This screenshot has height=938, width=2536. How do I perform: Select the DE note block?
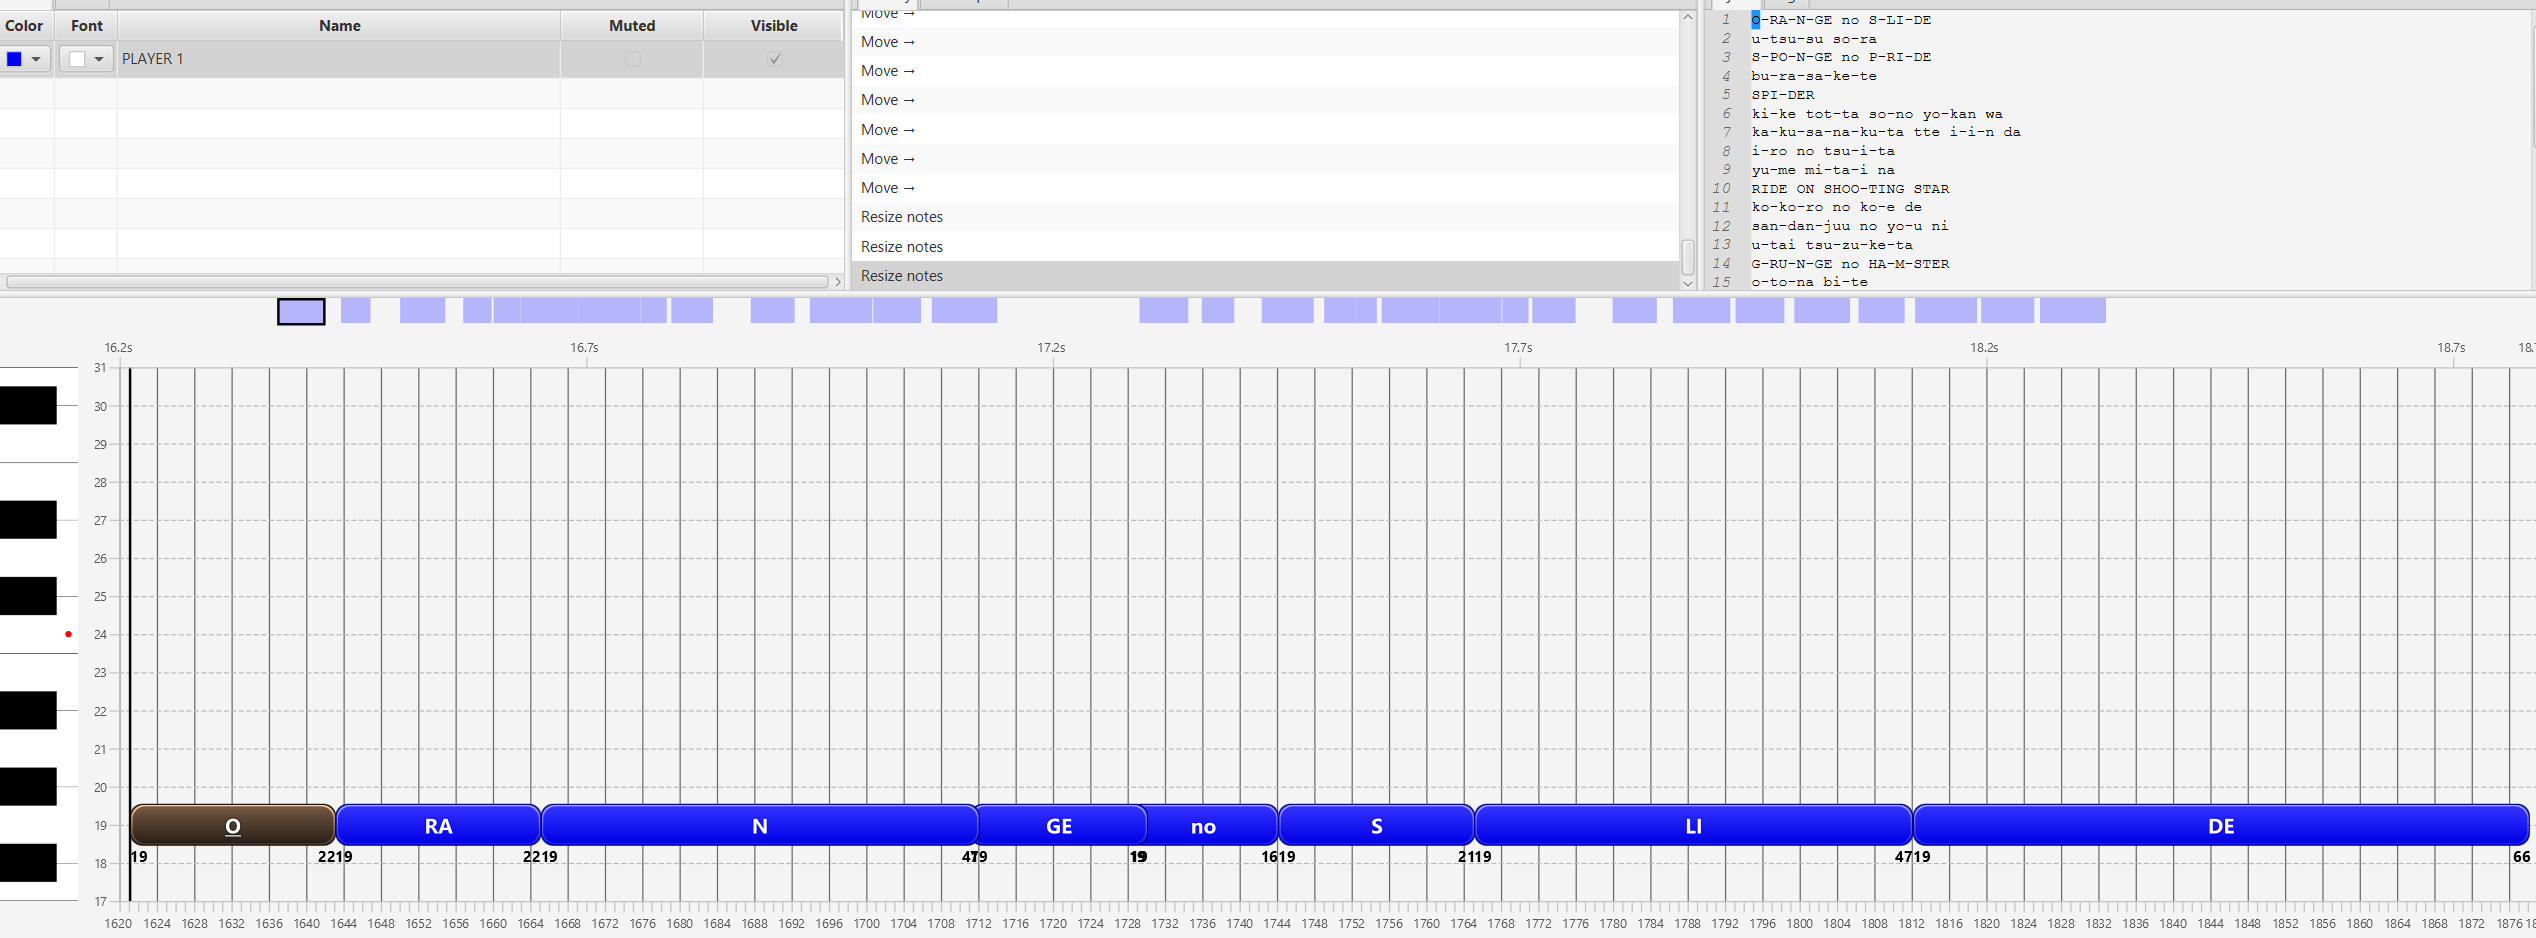[2220, 826]
